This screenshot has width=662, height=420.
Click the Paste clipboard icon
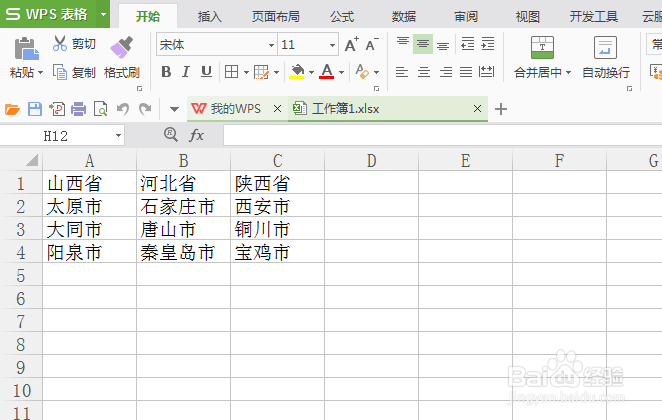tap(26, 49)
